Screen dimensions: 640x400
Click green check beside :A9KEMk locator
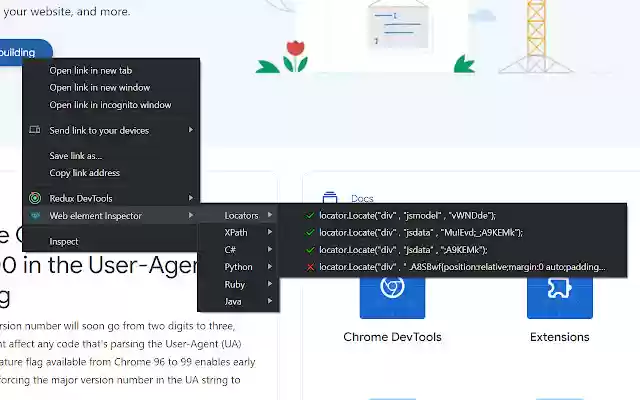click(310, 249)
